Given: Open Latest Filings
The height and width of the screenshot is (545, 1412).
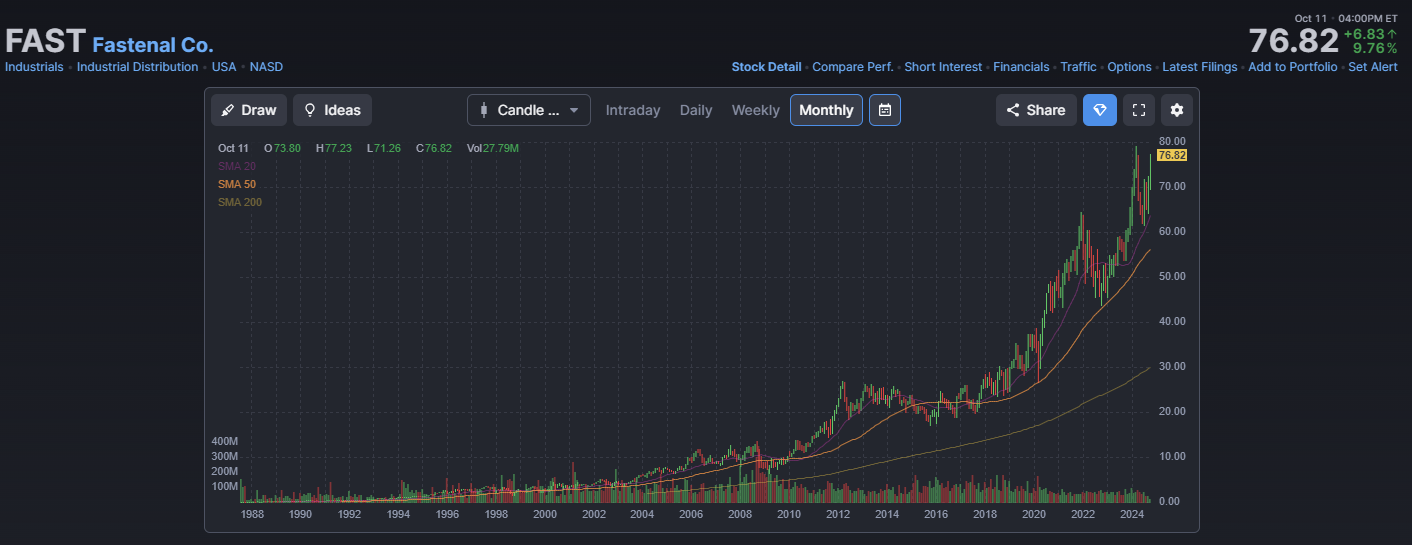Looking at the screenshot, I should [x=1199, y=67].
